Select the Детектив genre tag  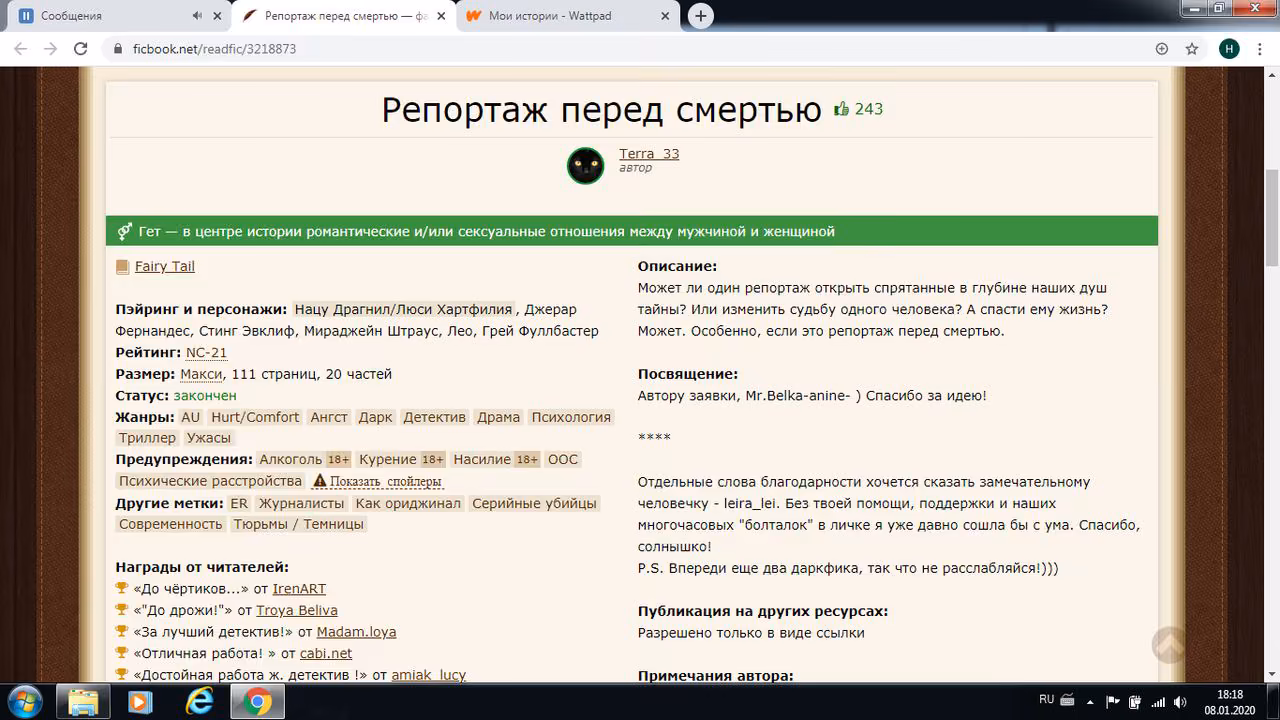click(x=435, y=417)
